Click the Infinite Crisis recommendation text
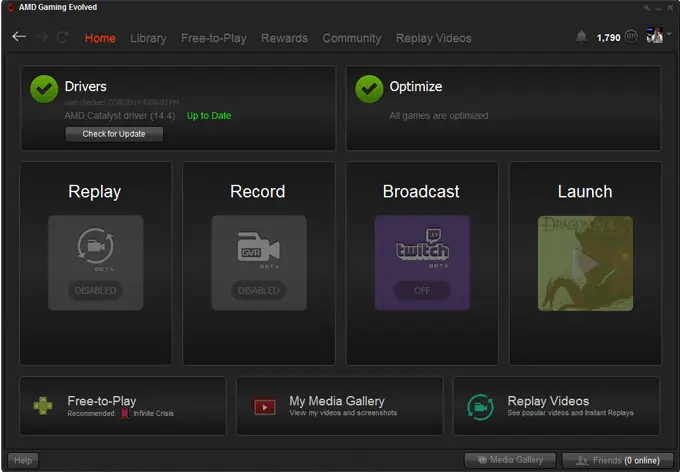Screen dimensions: 680x472 154,413
